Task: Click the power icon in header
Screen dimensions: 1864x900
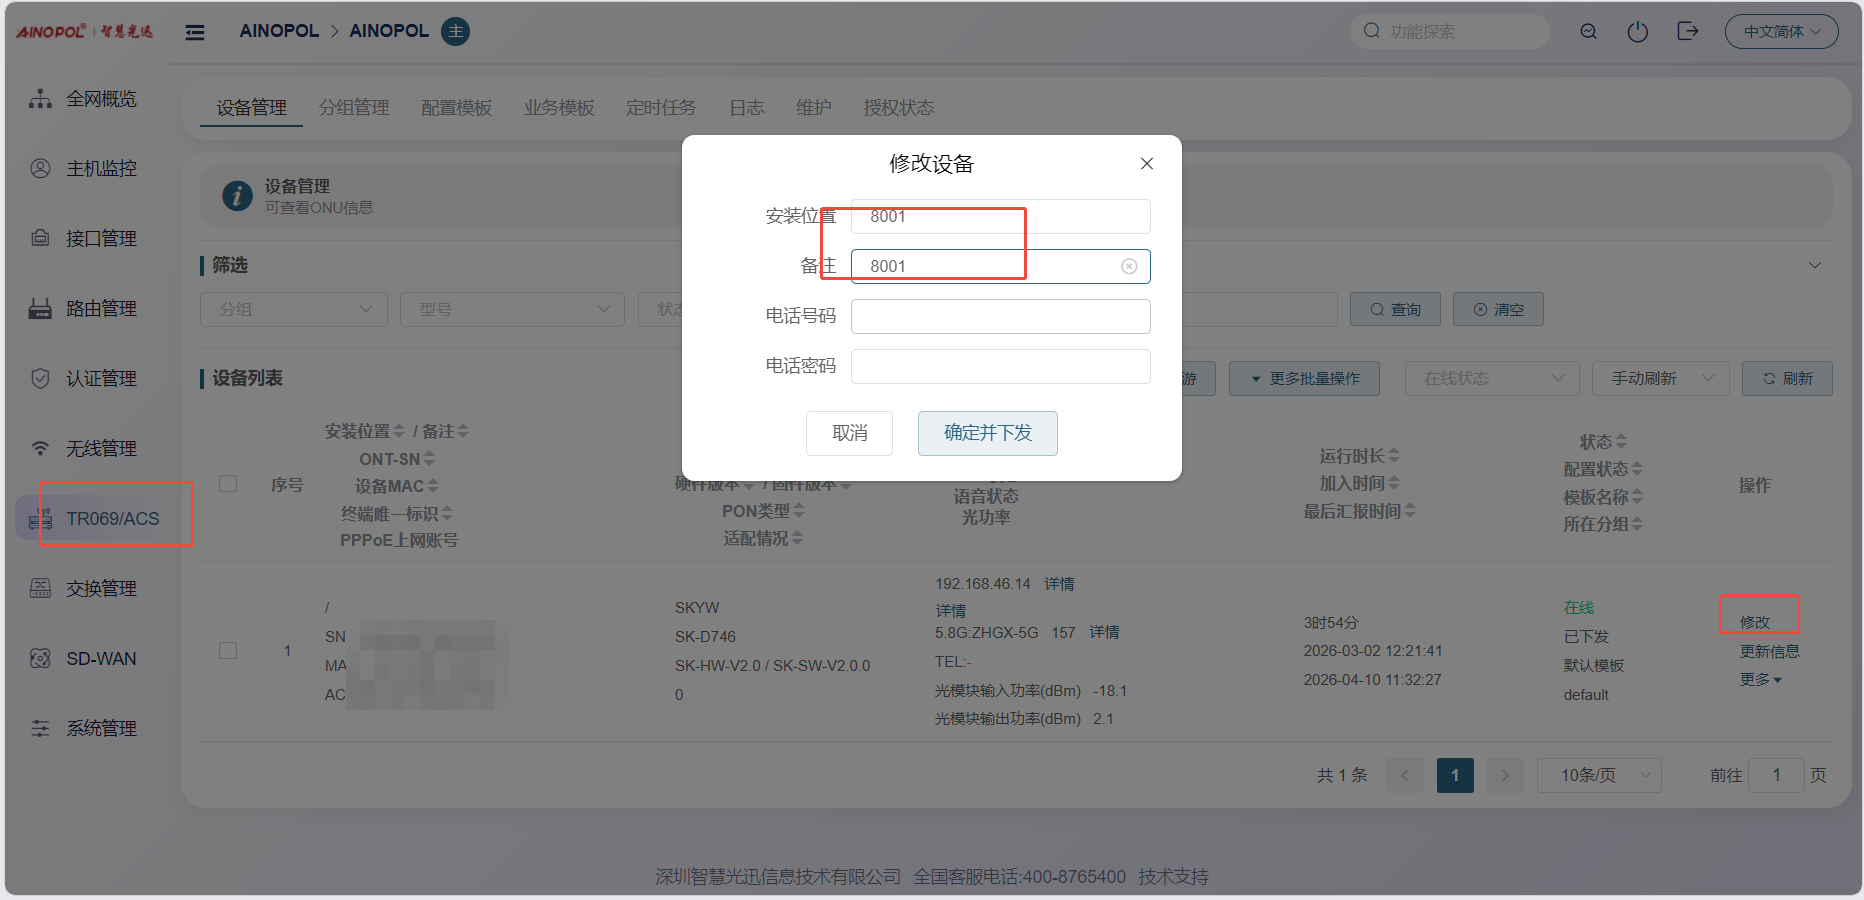Action: (x=1637, y=32)
